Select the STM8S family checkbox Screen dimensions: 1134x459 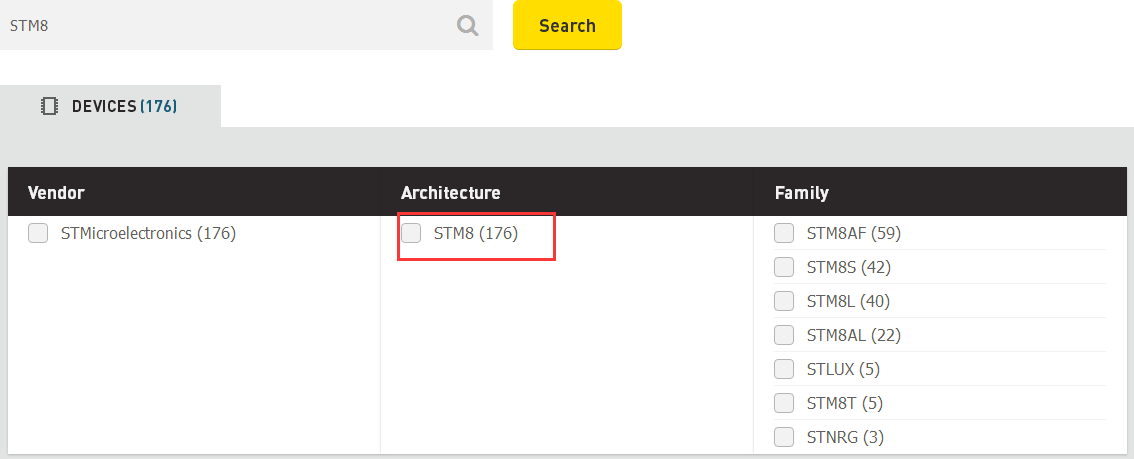(784, 268)
